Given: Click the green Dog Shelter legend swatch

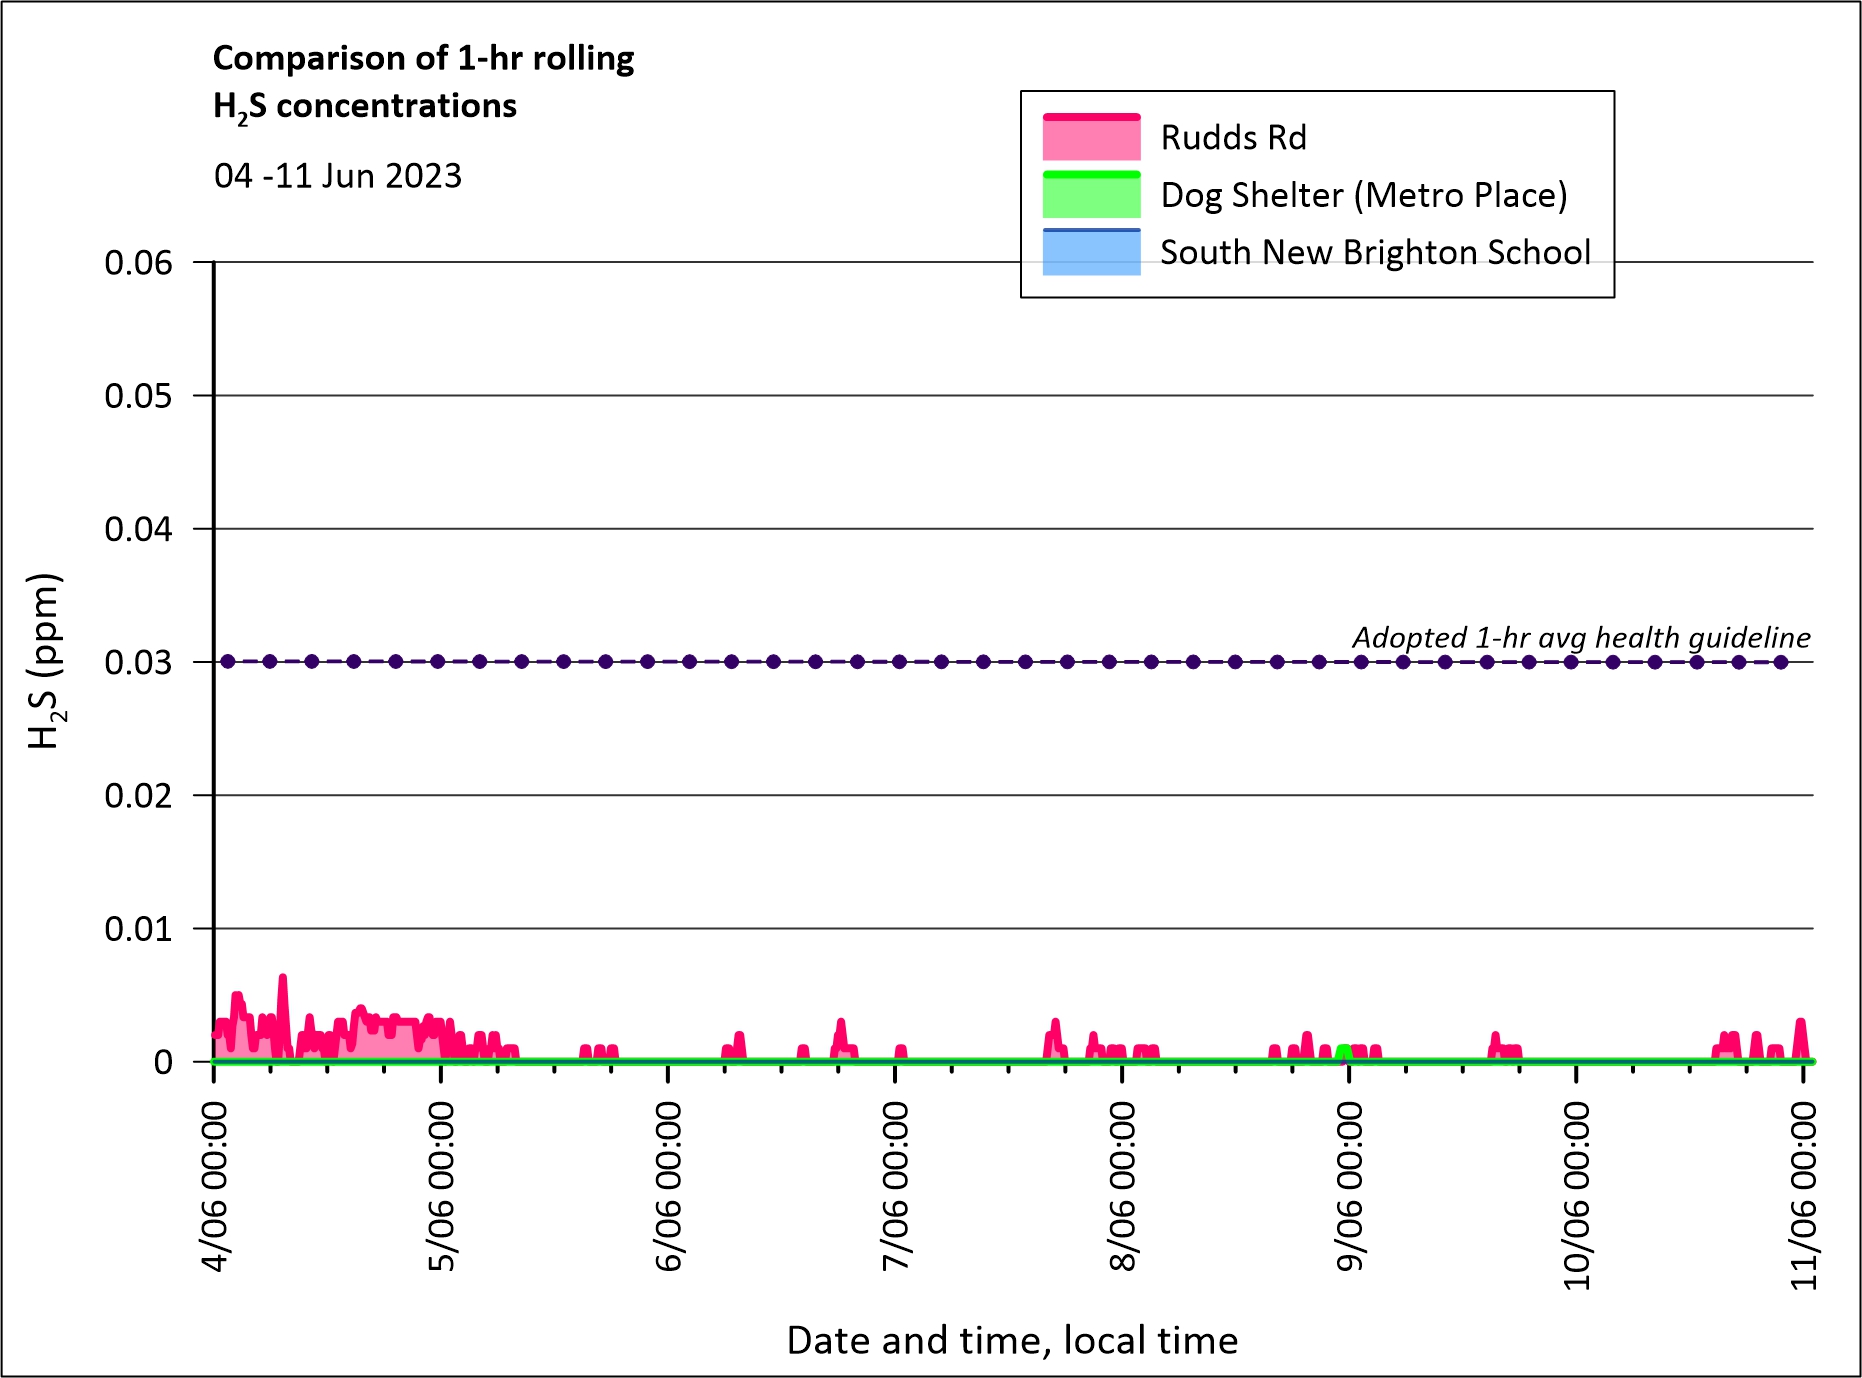Looking at the screenshot, I should click(1091, 195).
